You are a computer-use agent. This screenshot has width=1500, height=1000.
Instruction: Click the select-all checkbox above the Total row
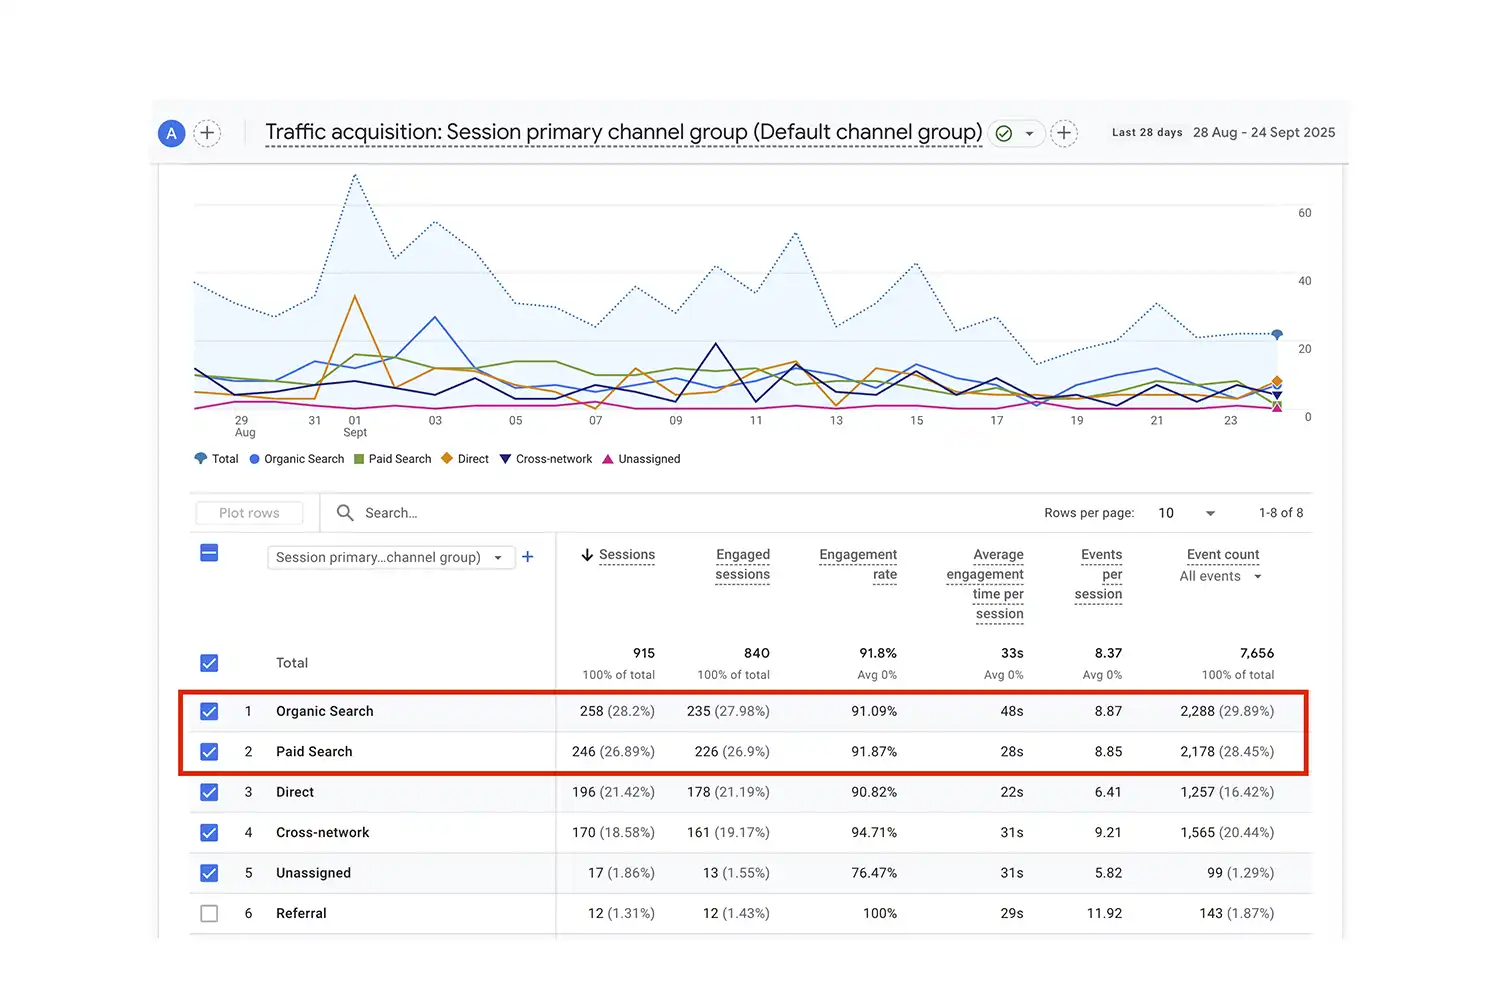[x=209, y=552]
